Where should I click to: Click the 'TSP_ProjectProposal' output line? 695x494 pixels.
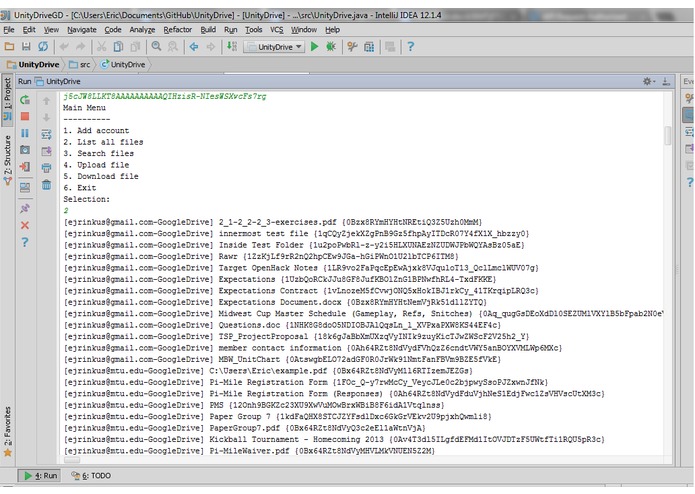click(x=297, y=336)
